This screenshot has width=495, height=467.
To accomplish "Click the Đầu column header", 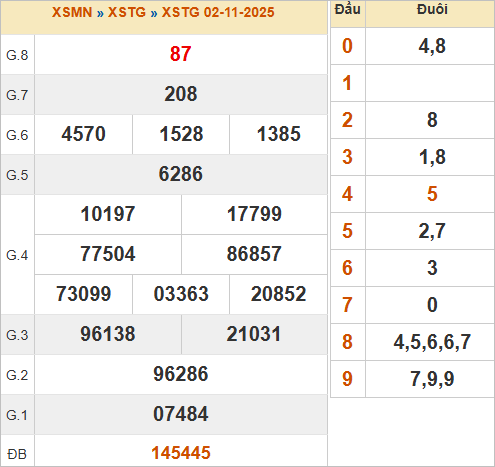I will tap(348, 9).
